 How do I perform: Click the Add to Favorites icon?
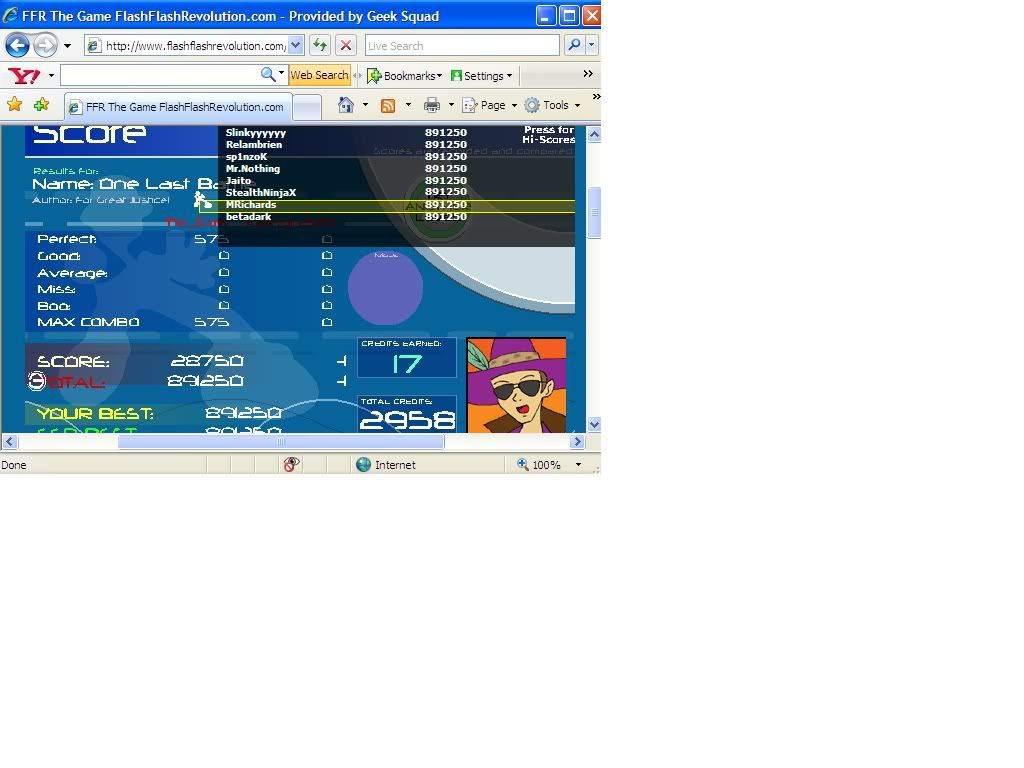[41, 105]
